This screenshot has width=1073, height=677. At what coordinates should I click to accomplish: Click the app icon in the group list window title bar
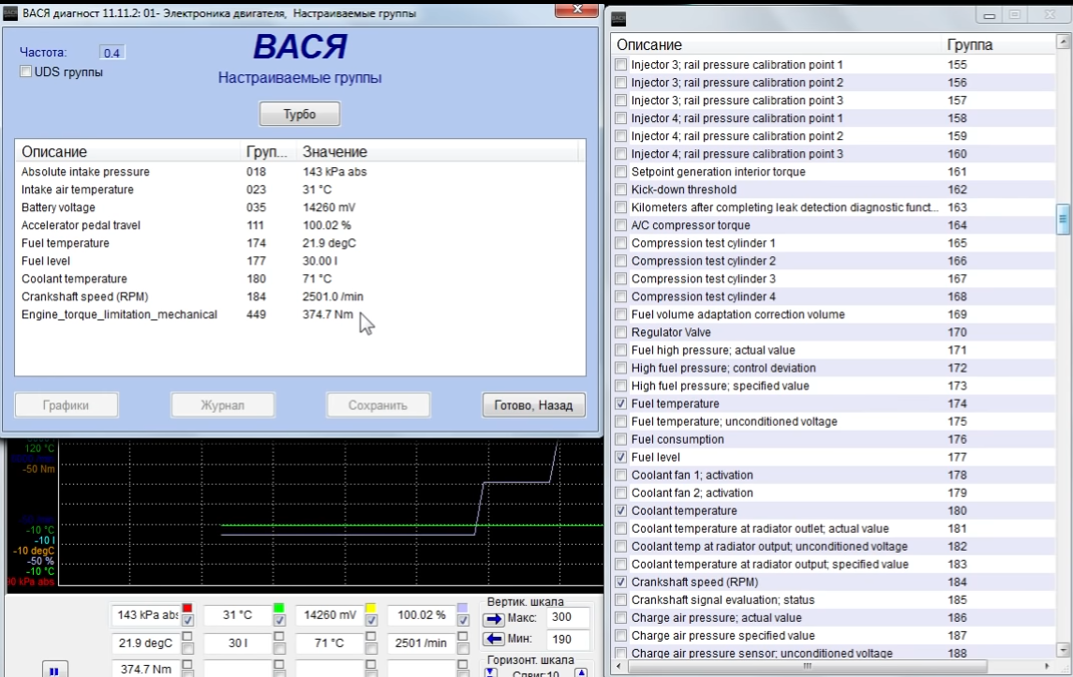click(619, 19)
